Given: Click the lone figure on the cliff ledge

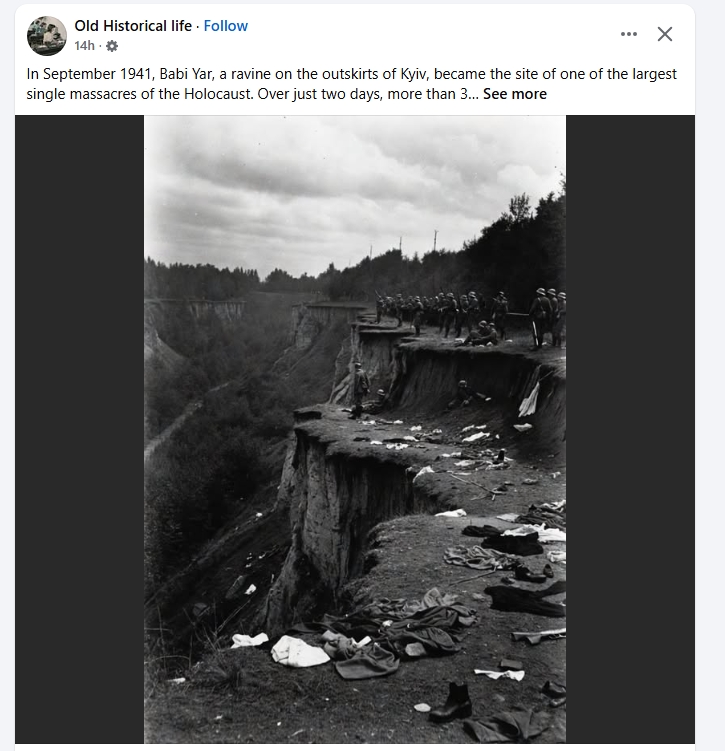Looking at the screenshot, I should coord(360,389).
